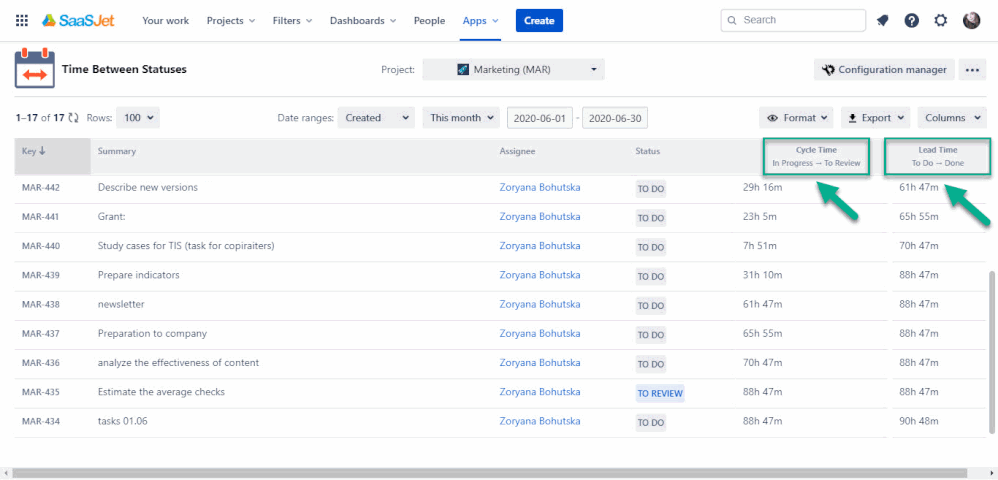Click the Cycle Time column header
Screen dimensions: 998x480
pyautogui.click(x=816, y=157)
